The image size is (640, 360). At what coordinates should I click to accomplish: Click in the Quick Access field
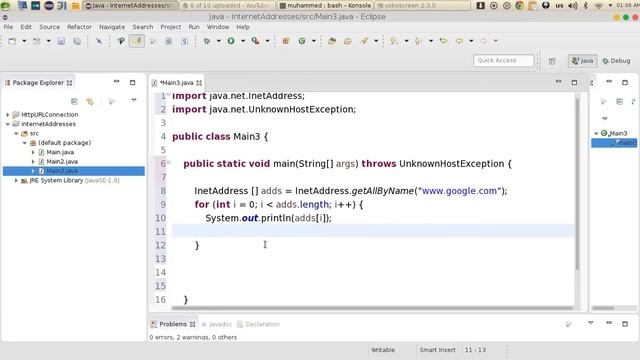[503, 60]
